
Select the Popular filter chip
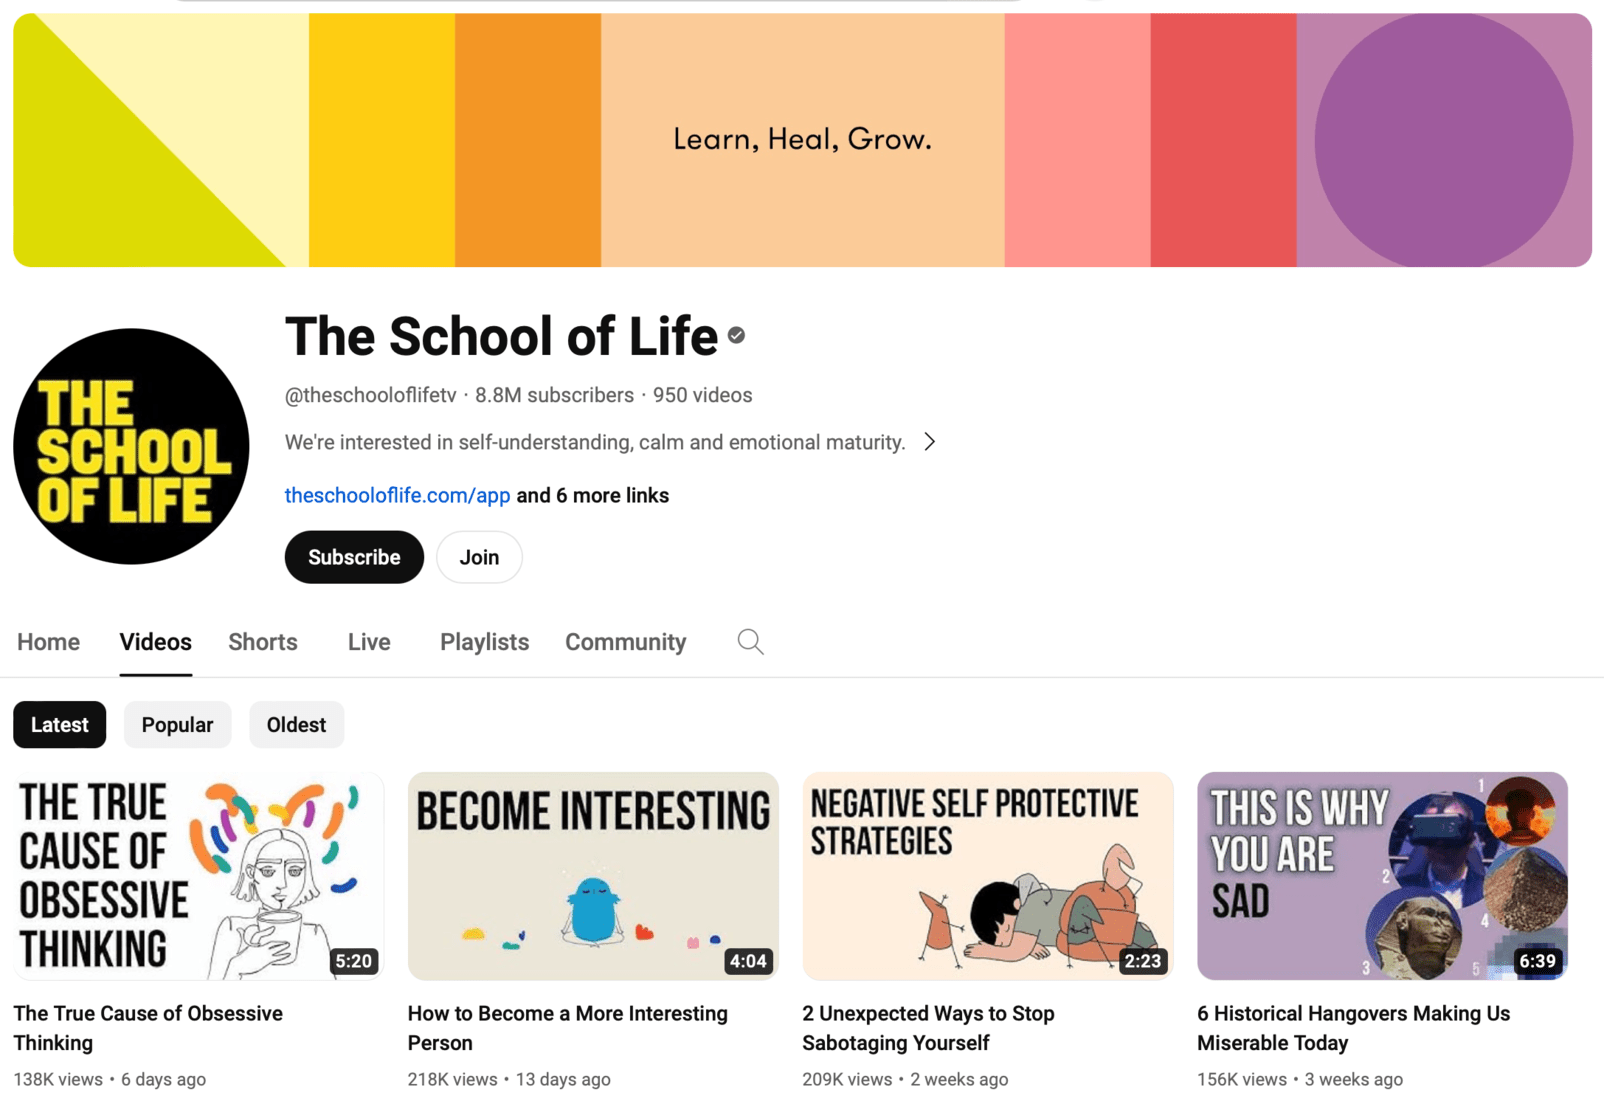tap(177, 724)
